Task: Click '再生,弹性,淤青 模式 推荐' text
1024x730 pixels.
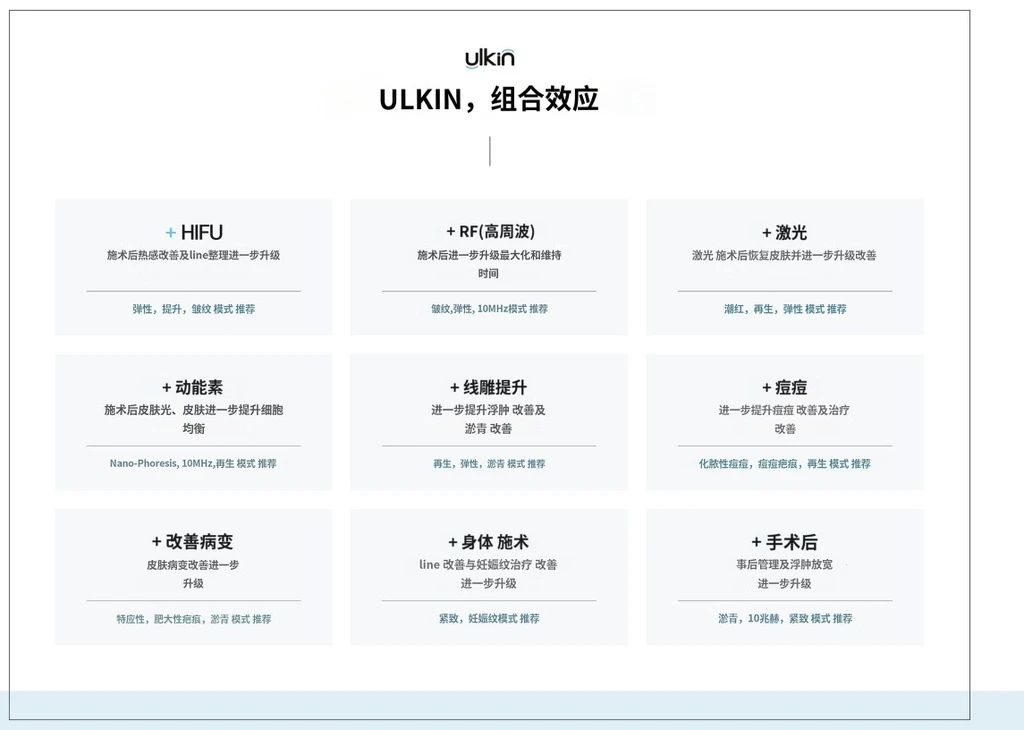Action: 489,464
